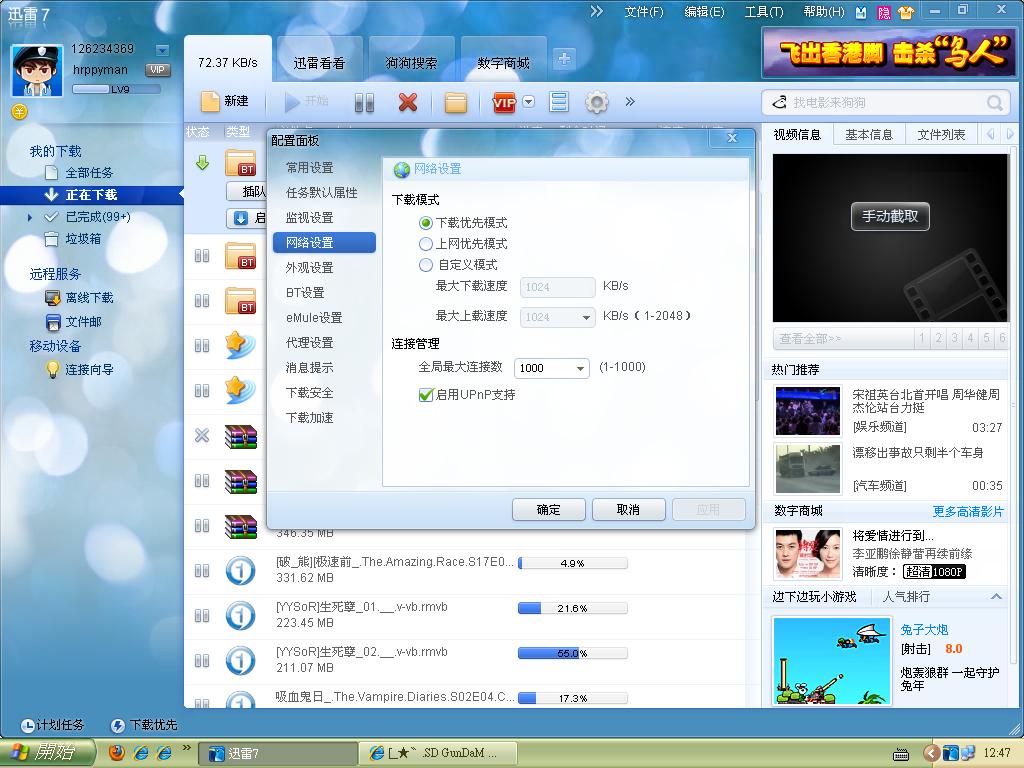Click the pink 隐 icon in title bar
The height and width of the screenshot is (768, 1024).
(x=884, y=12)
